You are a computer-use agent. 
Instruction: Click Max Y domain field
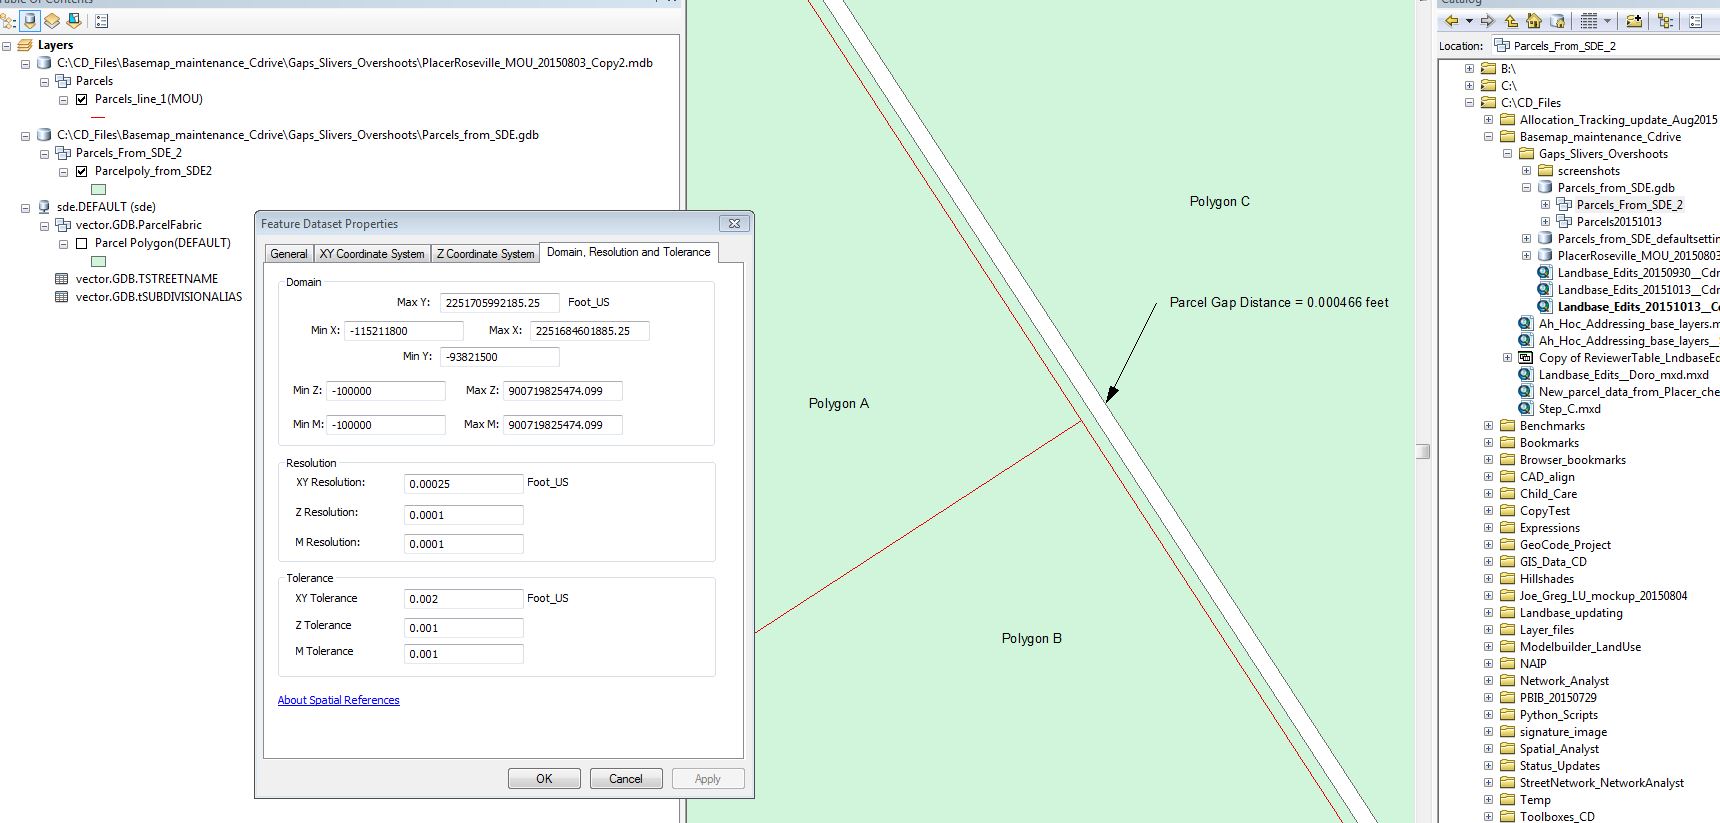pos(499,303)
